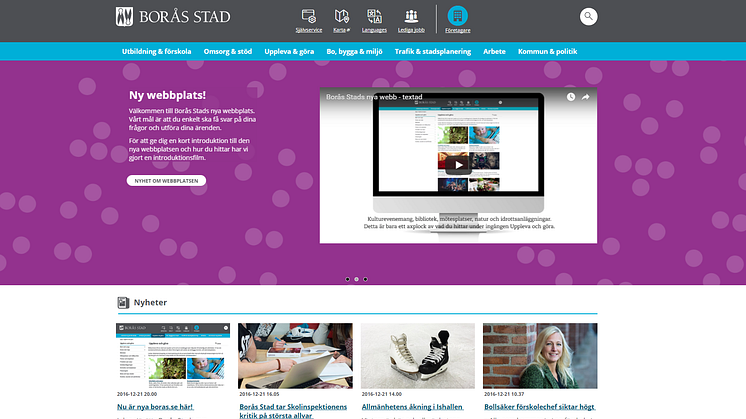Click the Nyheter newspaper icon
Screen dimensions: 746x419
tap(123, 302)
